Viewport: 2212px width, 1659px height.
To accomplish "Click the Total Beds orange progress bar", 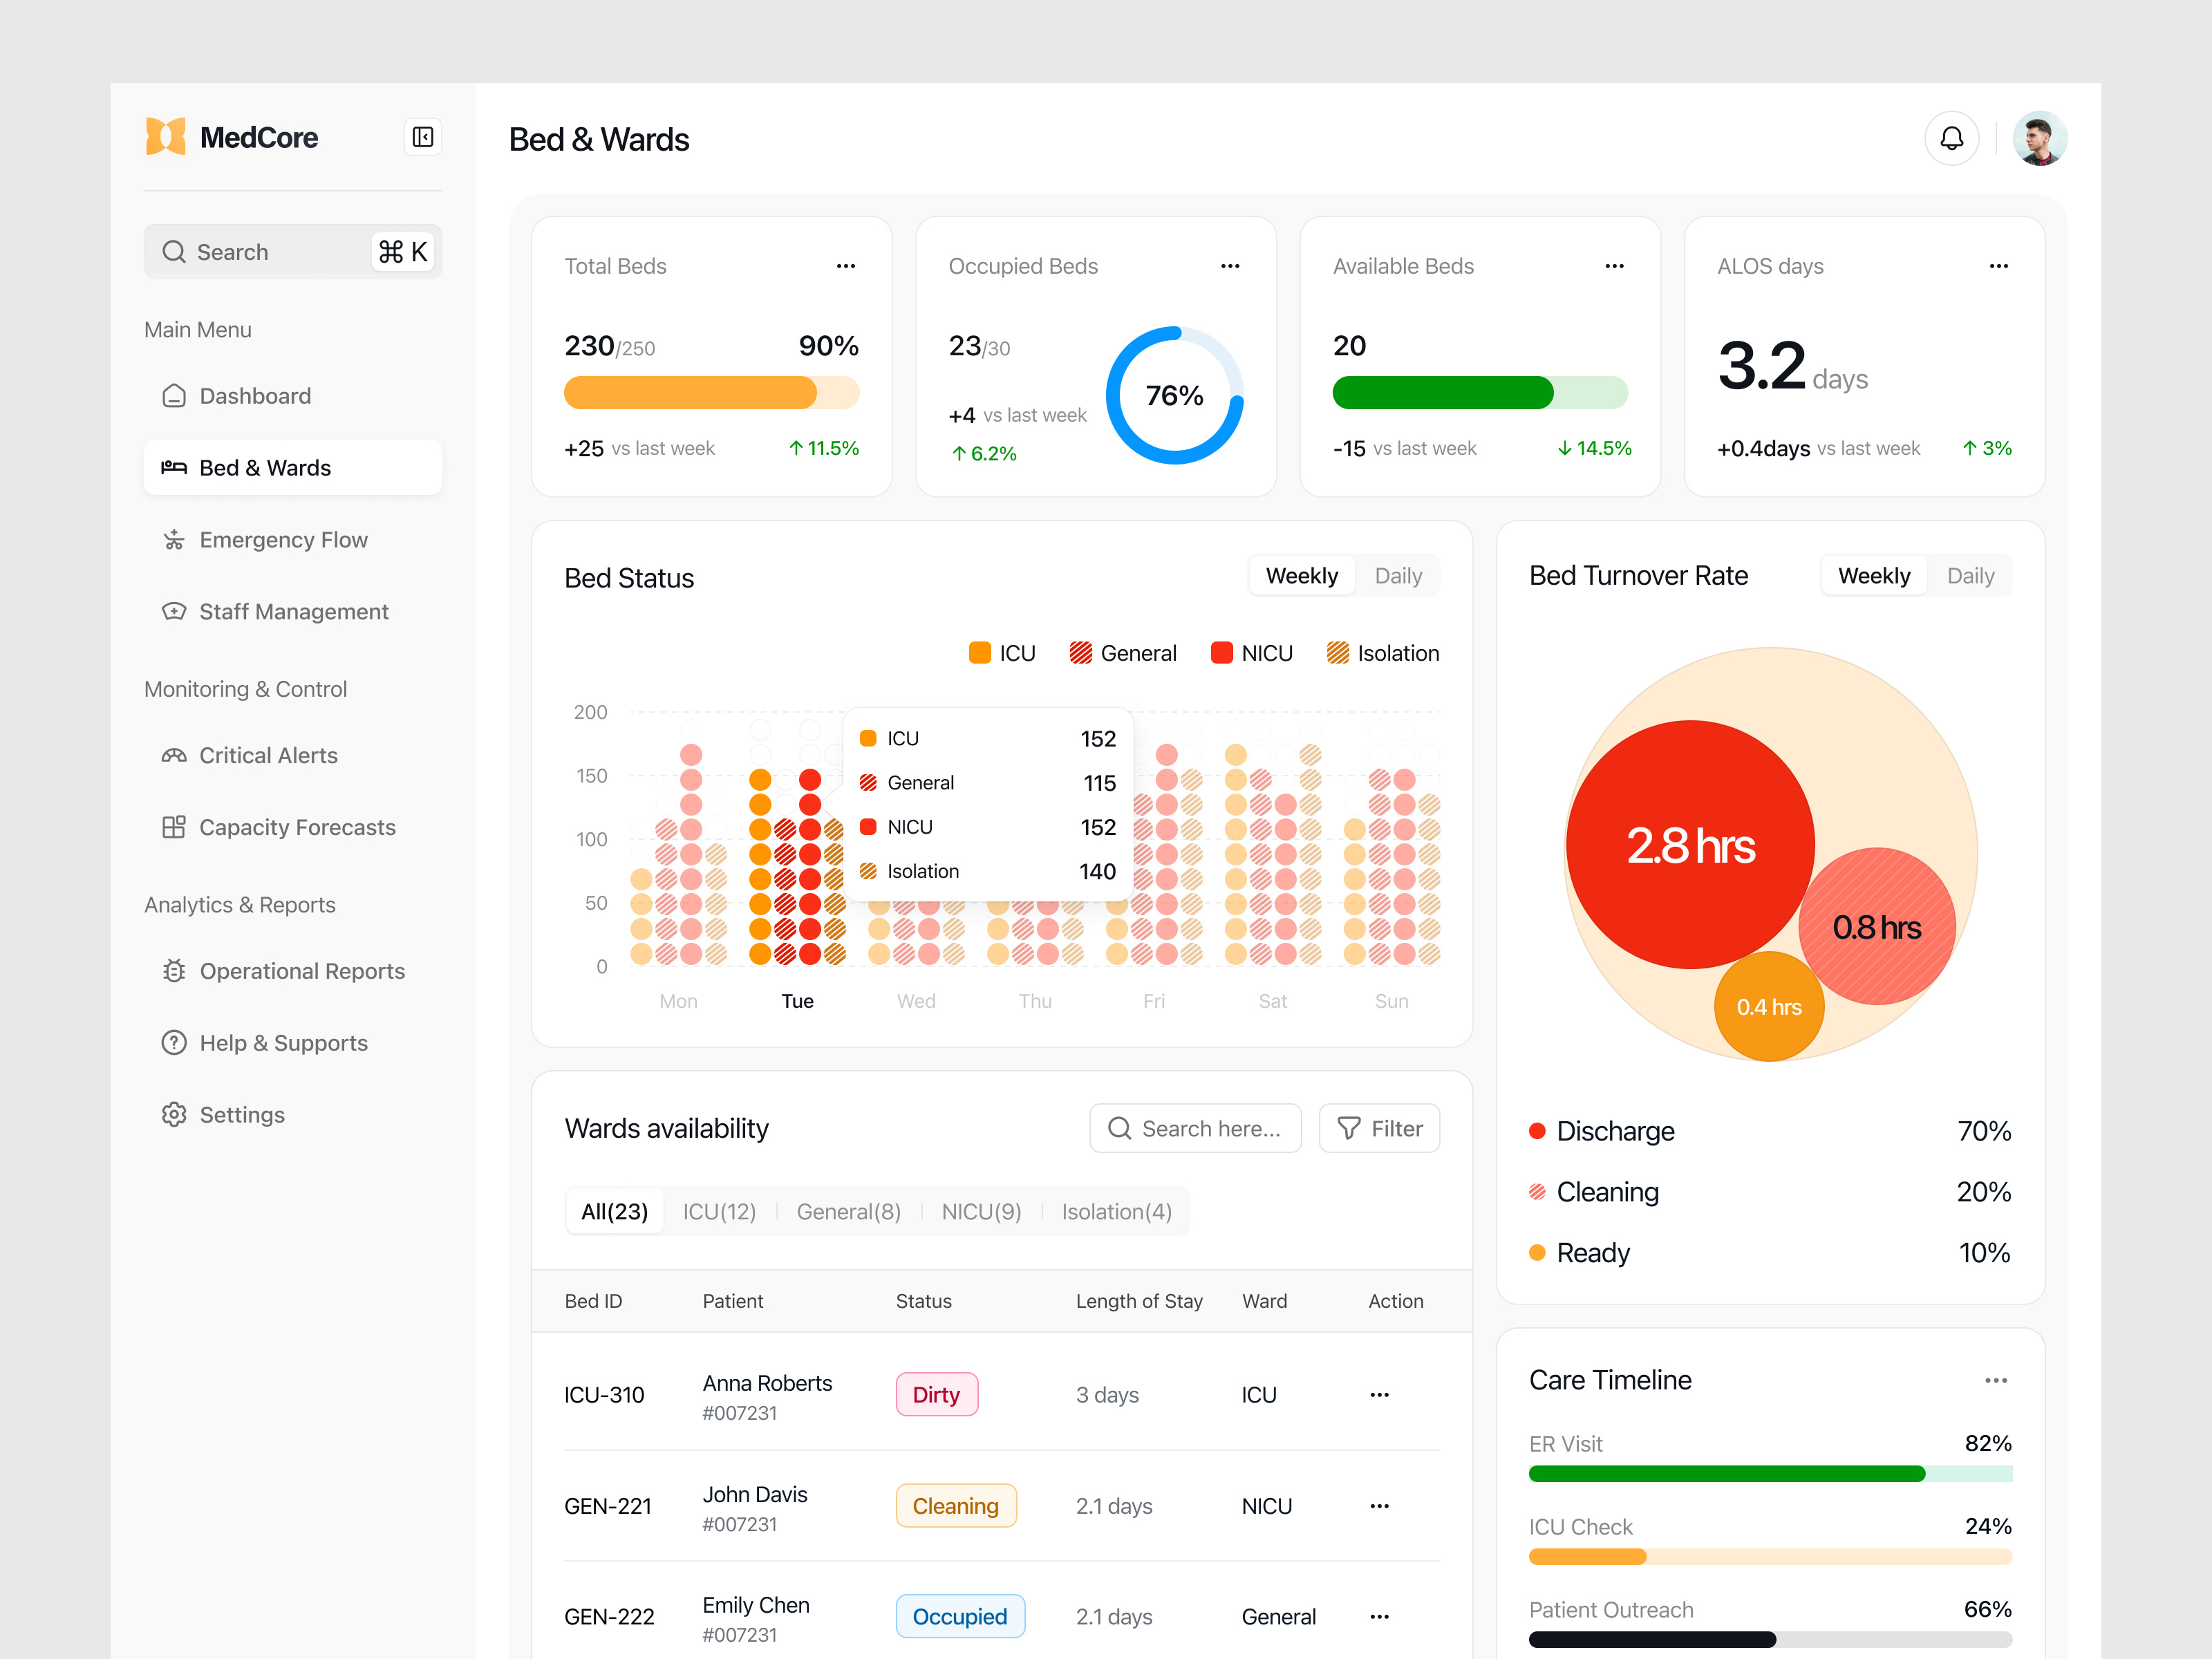I will pyautogui.click(x=711, y=393).
